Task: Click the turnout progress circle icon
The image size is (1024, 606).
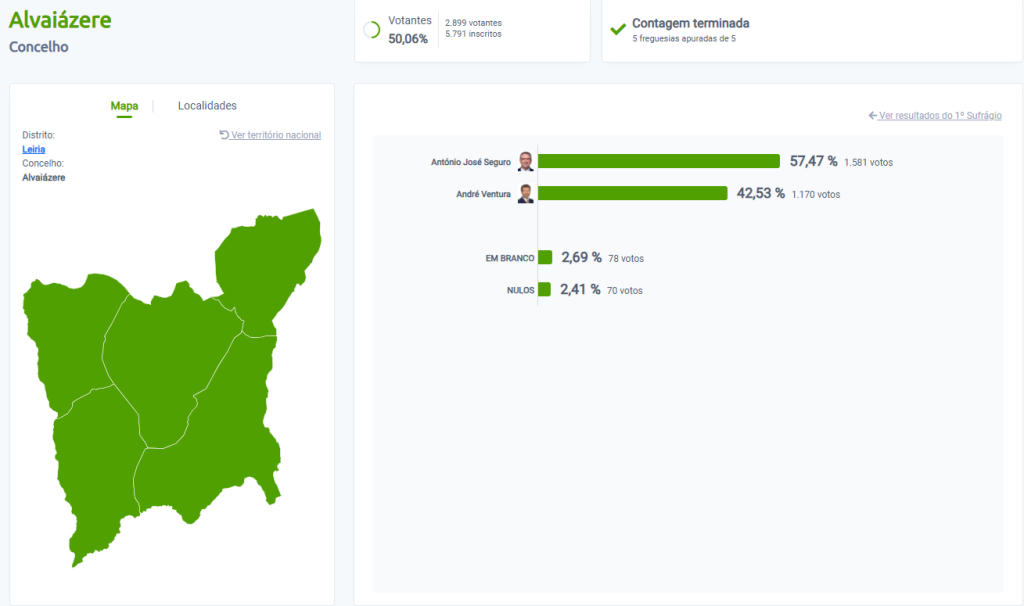Action: [x=371, y=30]
